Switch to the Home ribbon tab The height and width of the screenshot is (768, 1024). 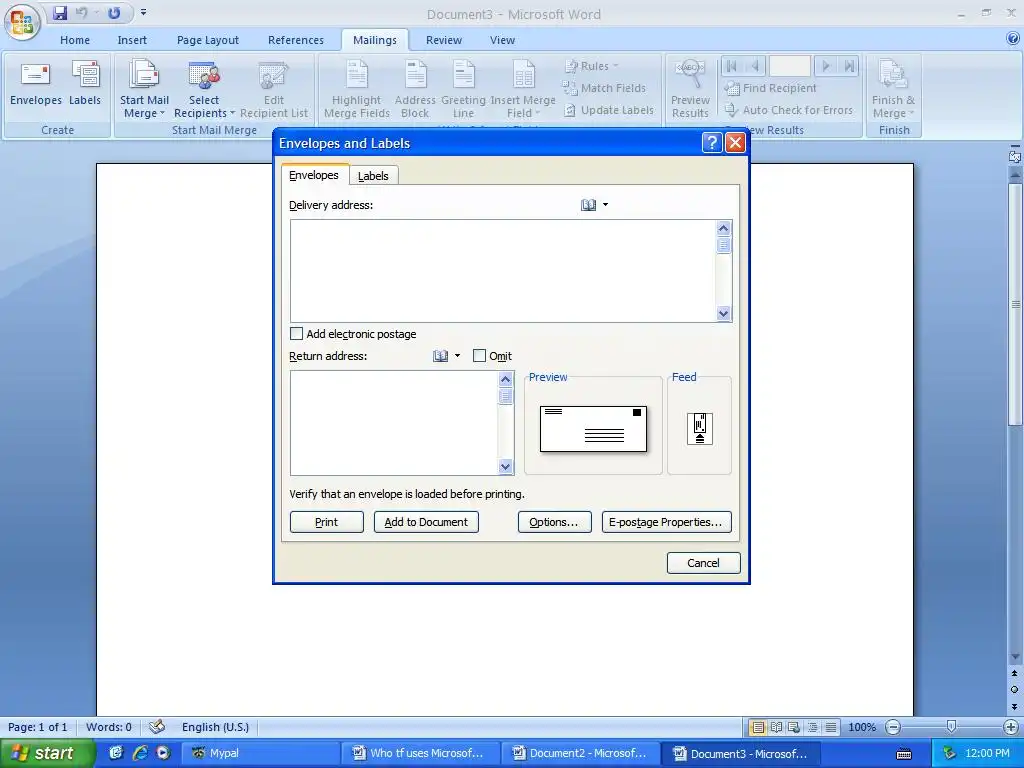click(75, 40)
